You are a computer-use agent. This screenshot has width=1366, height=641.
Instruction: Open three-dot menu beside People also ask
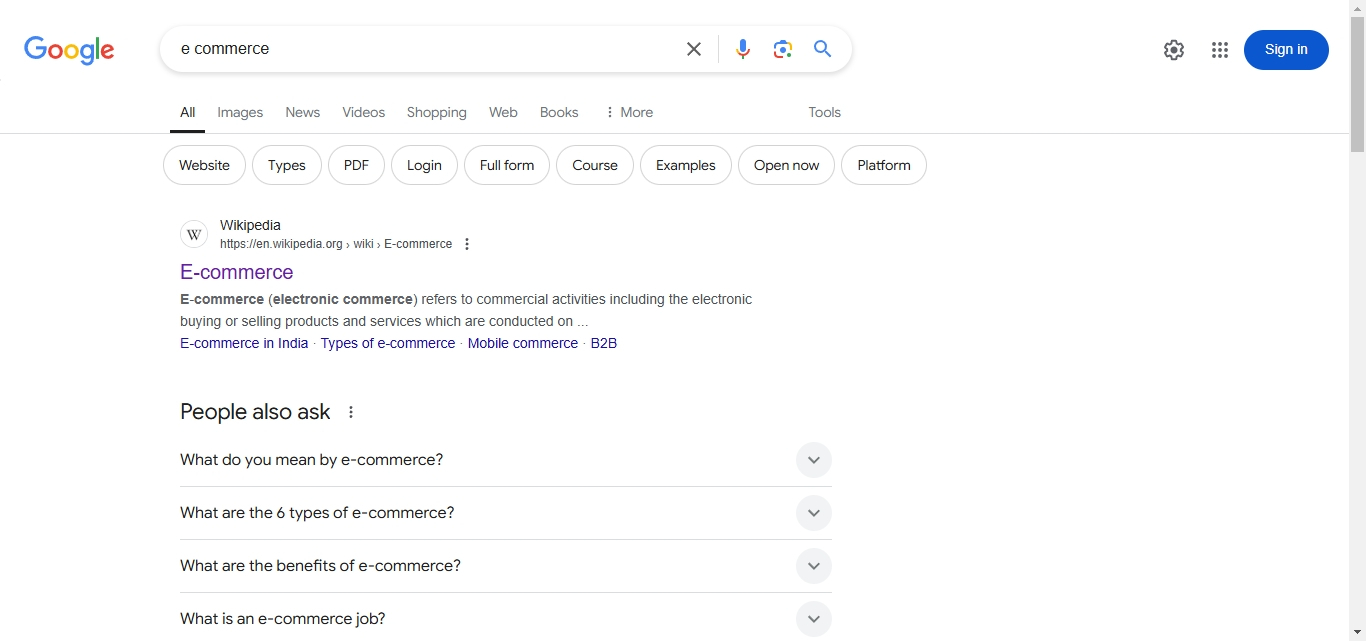(x=351, y=412)
